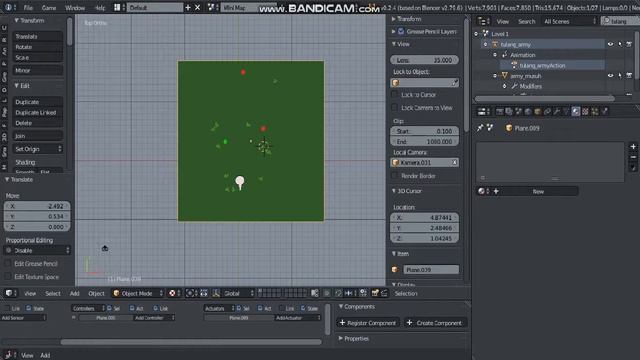Image resolution: width=640 pixels, height=360 pixels.
Task: Open the Game menu
Action: (49, 7)
